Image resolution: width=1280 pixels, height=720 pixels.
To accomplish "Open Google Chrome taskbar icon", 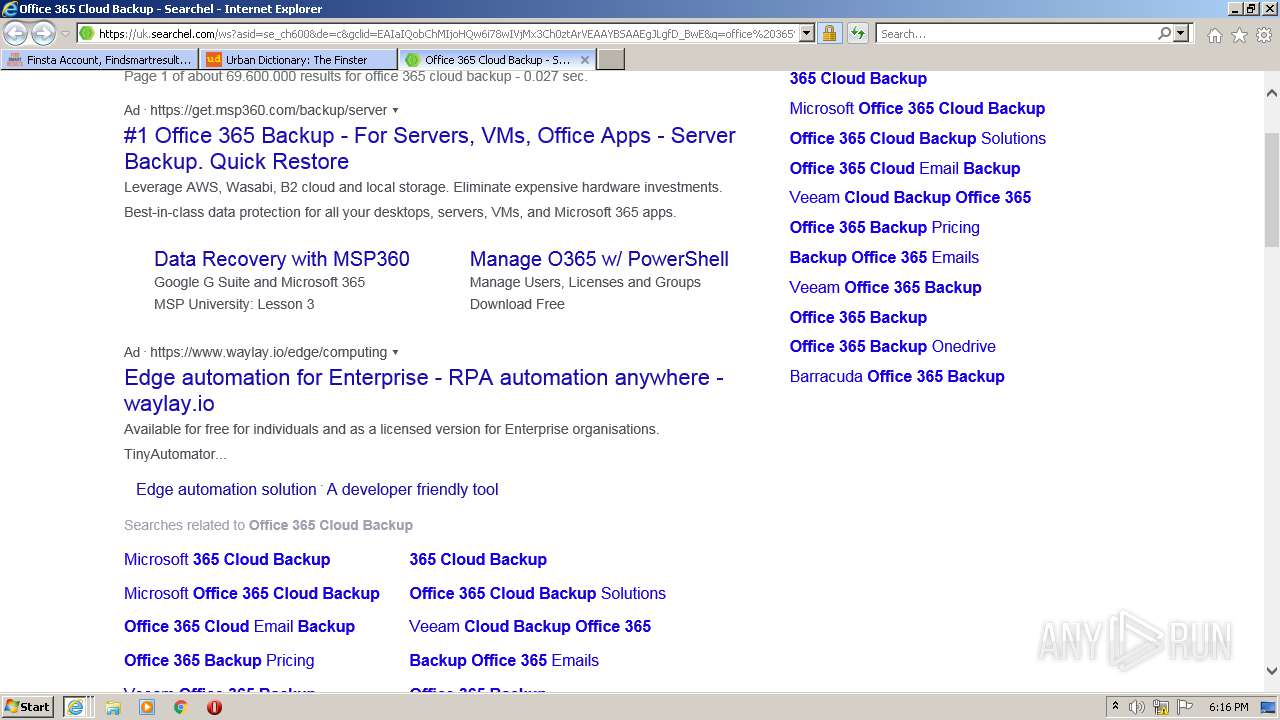I will (181, 707).
